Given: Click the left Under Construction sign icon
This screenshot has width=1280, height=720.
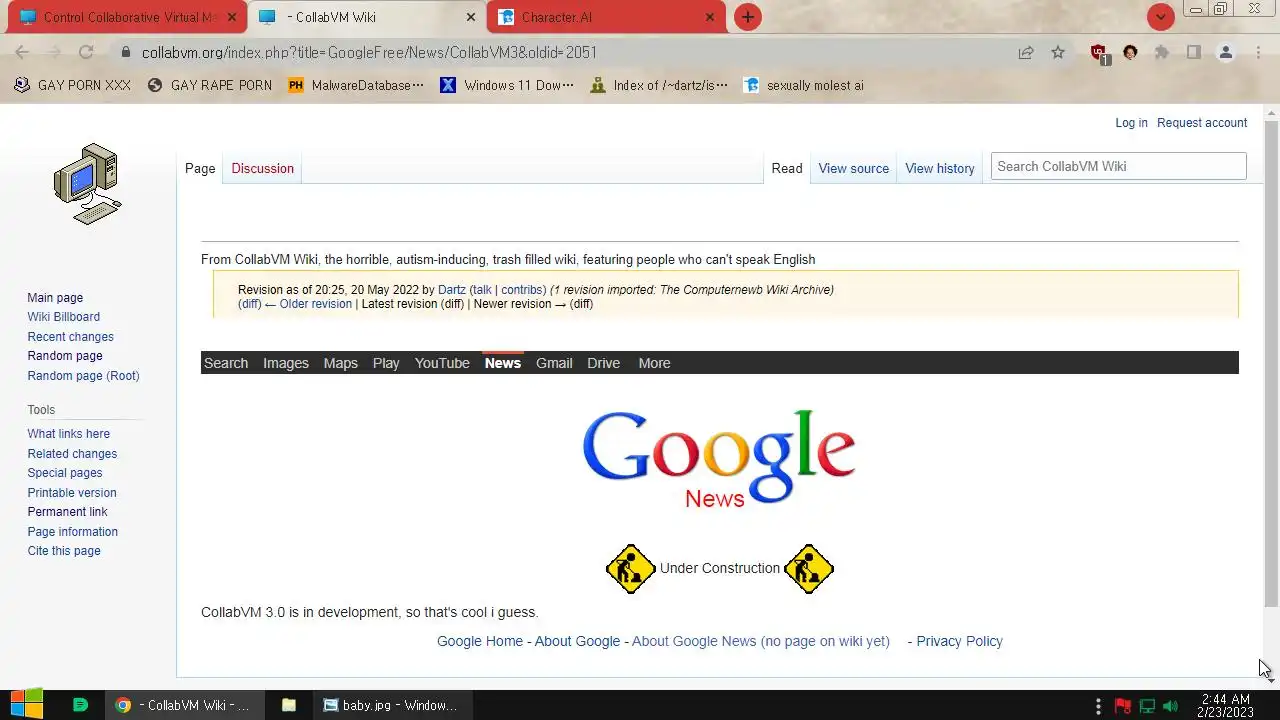Looking at the screenshot, I should click(x=630, y=568).
